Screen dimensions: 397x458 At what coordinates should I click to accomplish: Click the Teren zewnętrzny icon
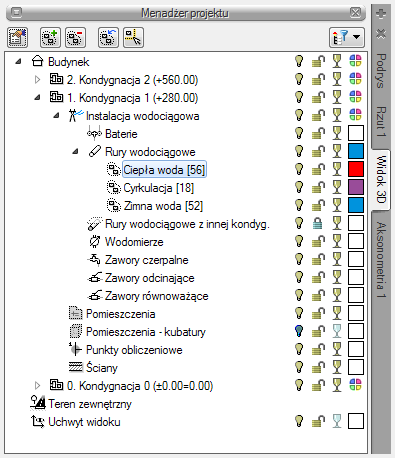tap(37, 403)
